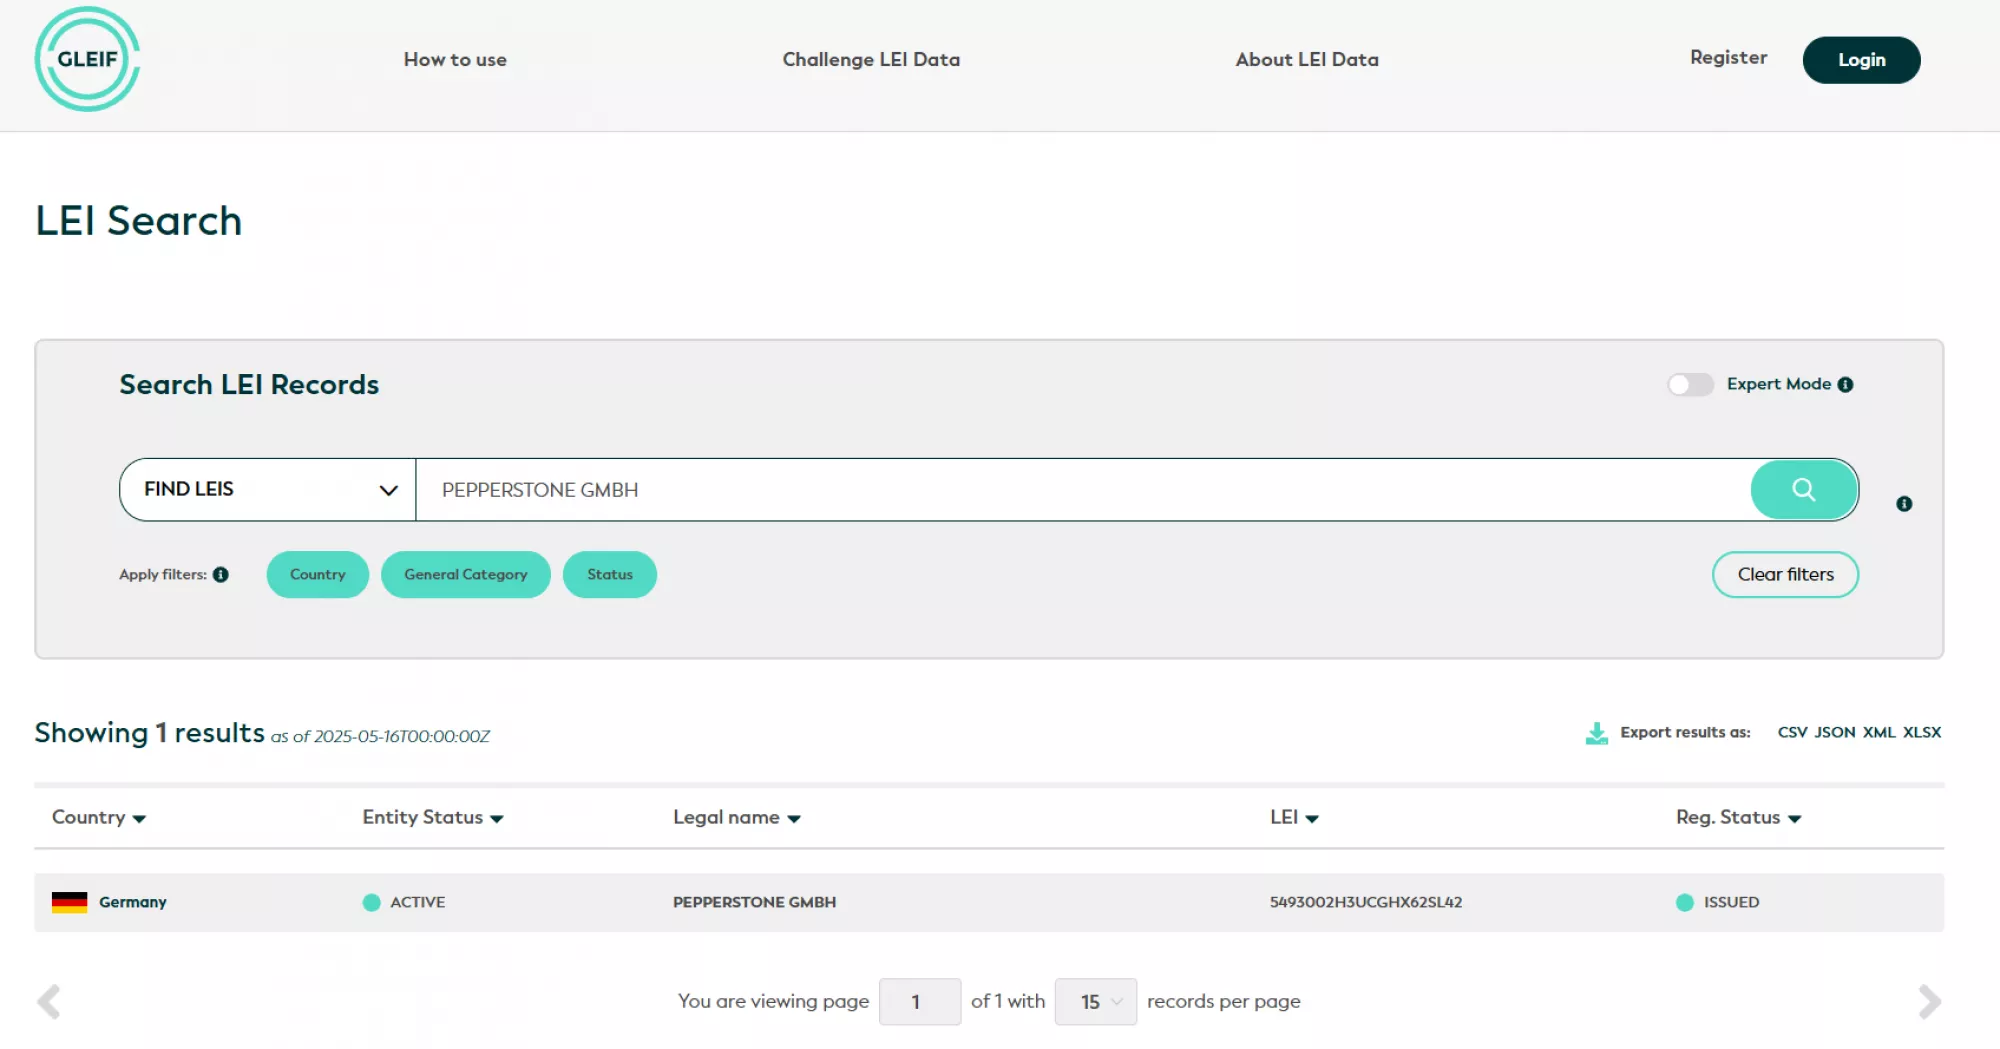Click the Login button
2000x1049 pixels.
click(x=1860, y=60)
